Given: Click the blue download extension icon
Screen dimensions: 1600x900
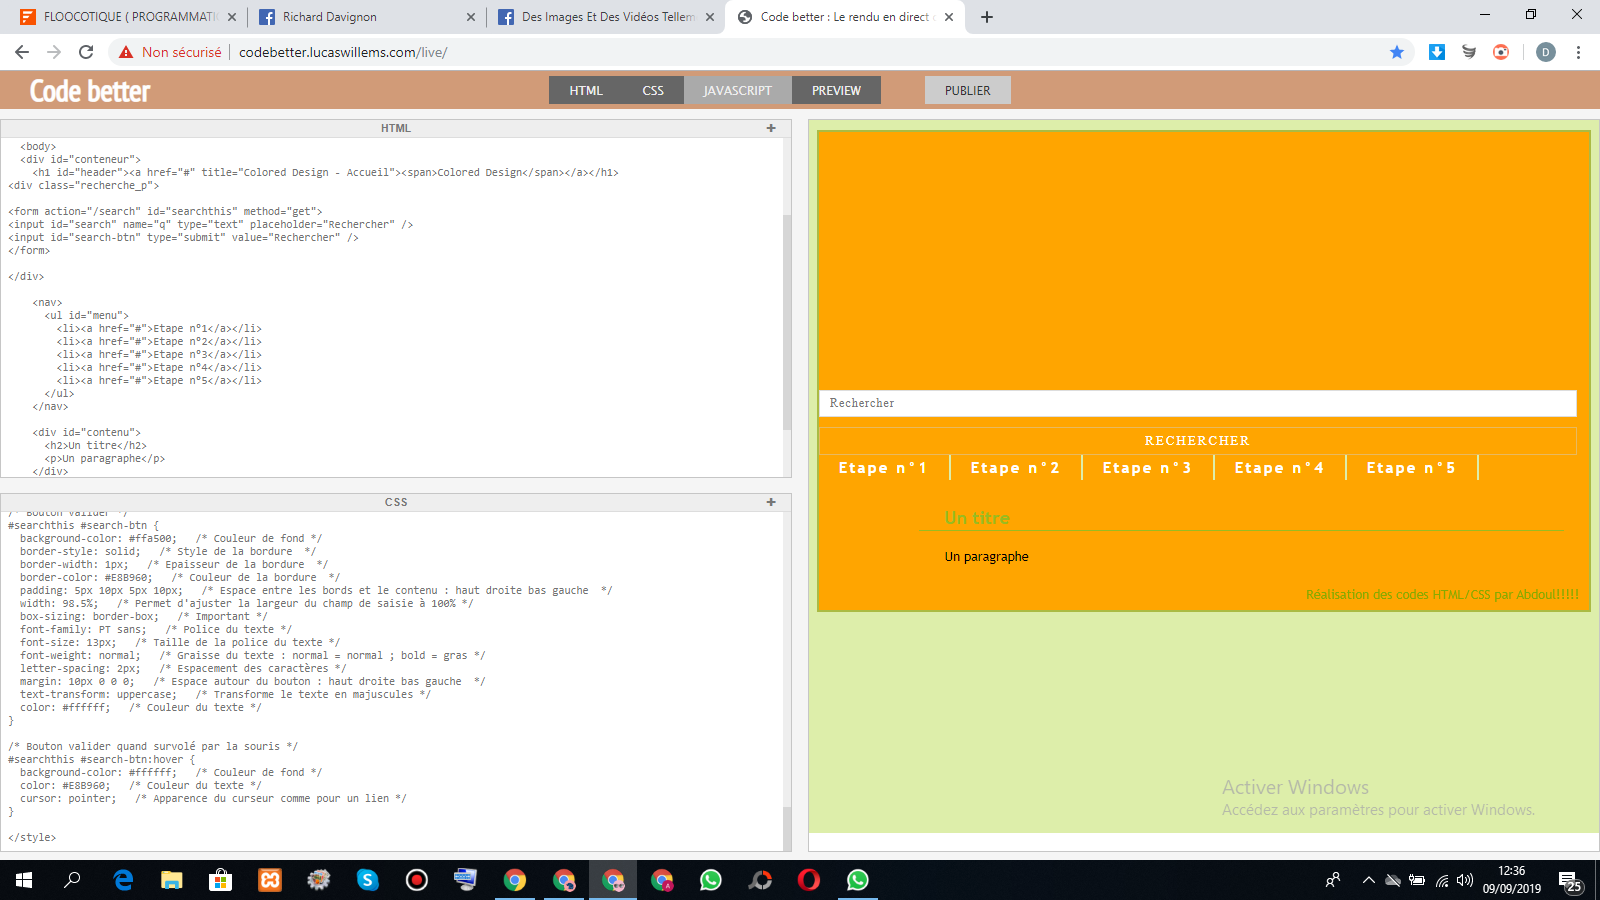Looking at the screenshot, I should coord(1437,52).
